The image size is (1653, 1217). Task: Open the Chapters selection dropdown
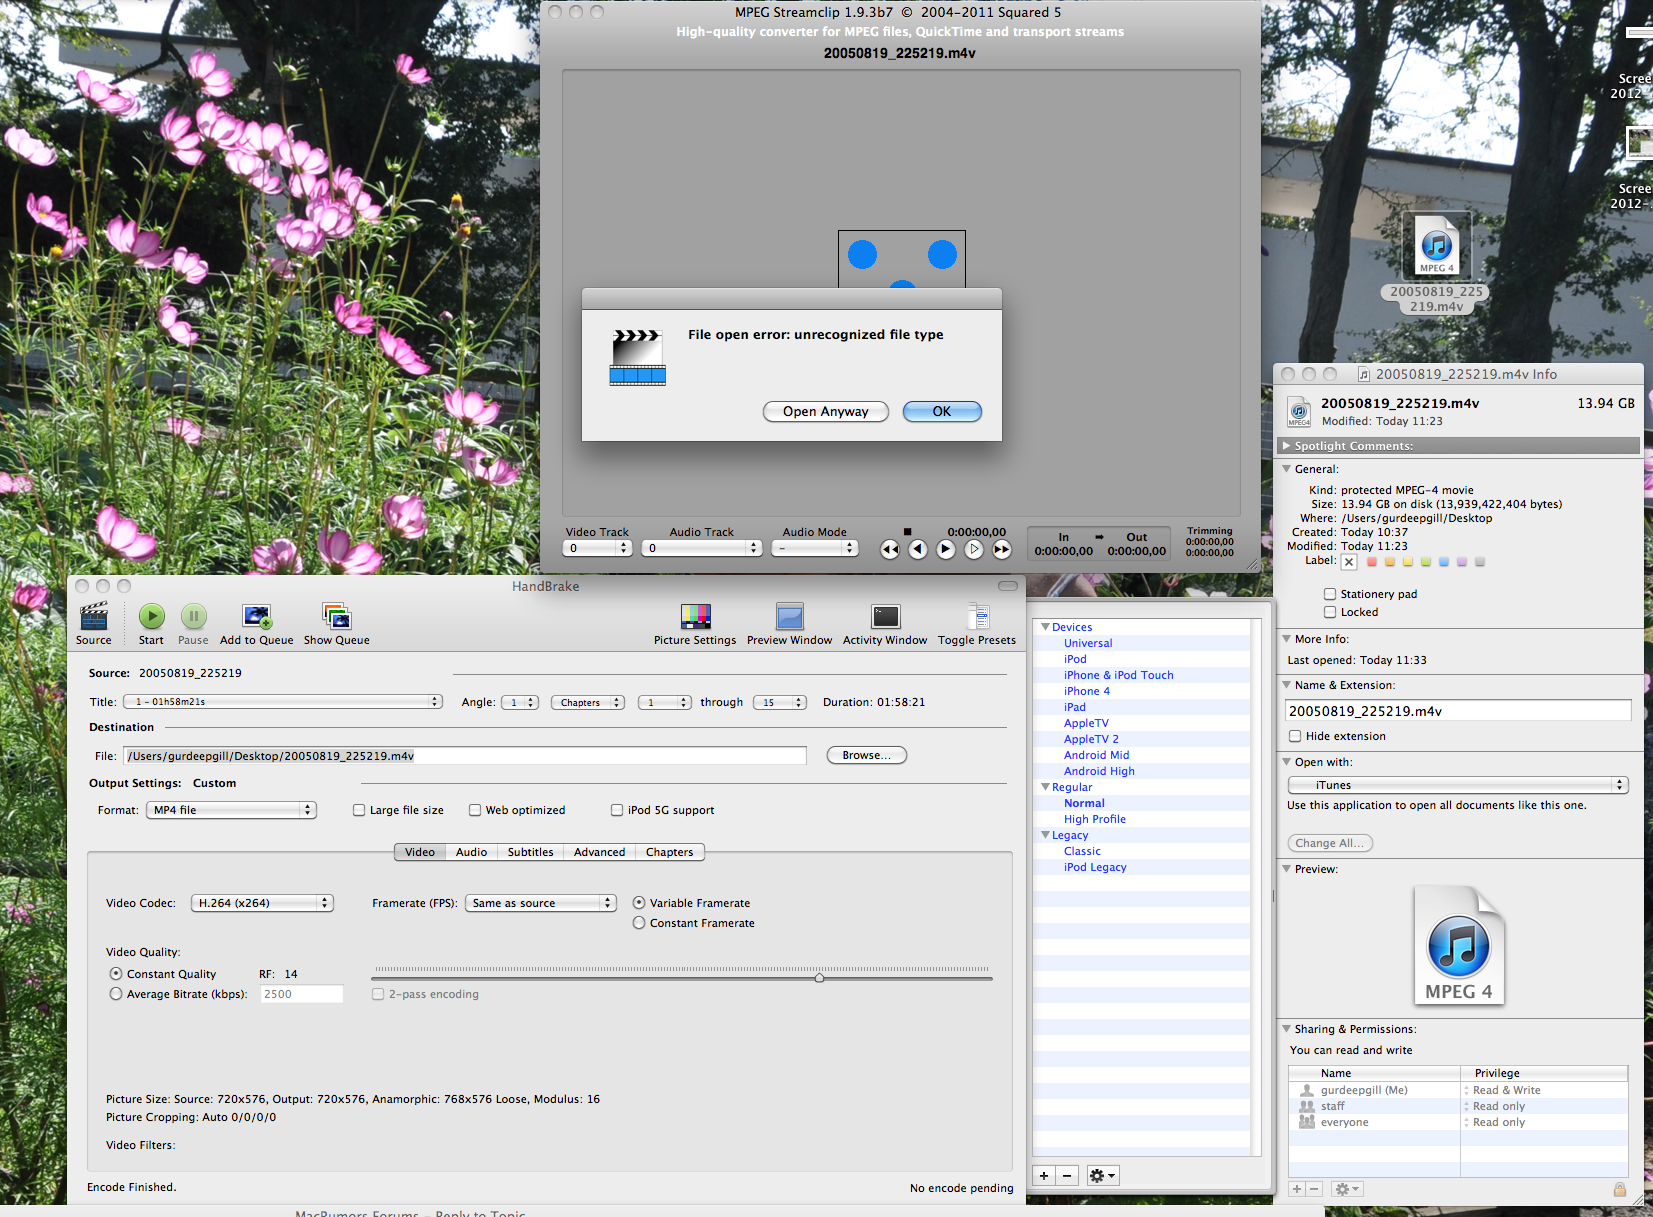tap(588, 702)
